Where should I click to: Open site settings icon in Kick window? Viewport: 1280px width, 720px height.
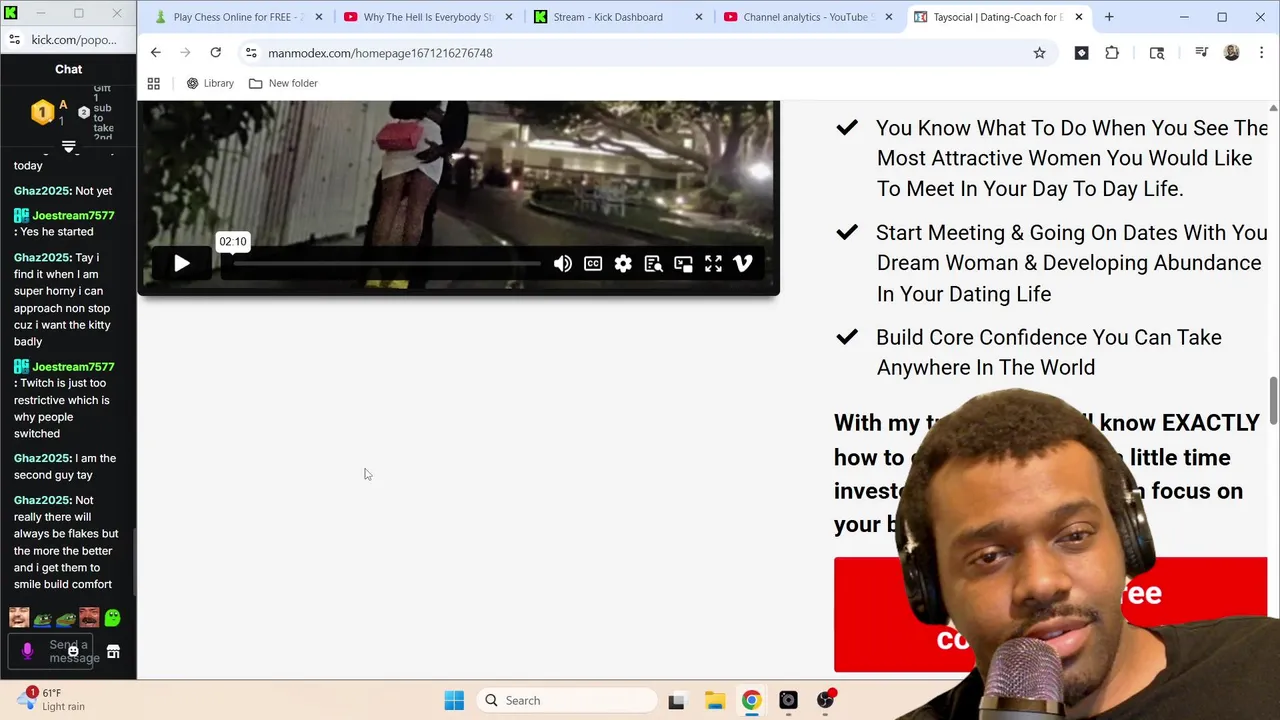[x=14, y=40]
